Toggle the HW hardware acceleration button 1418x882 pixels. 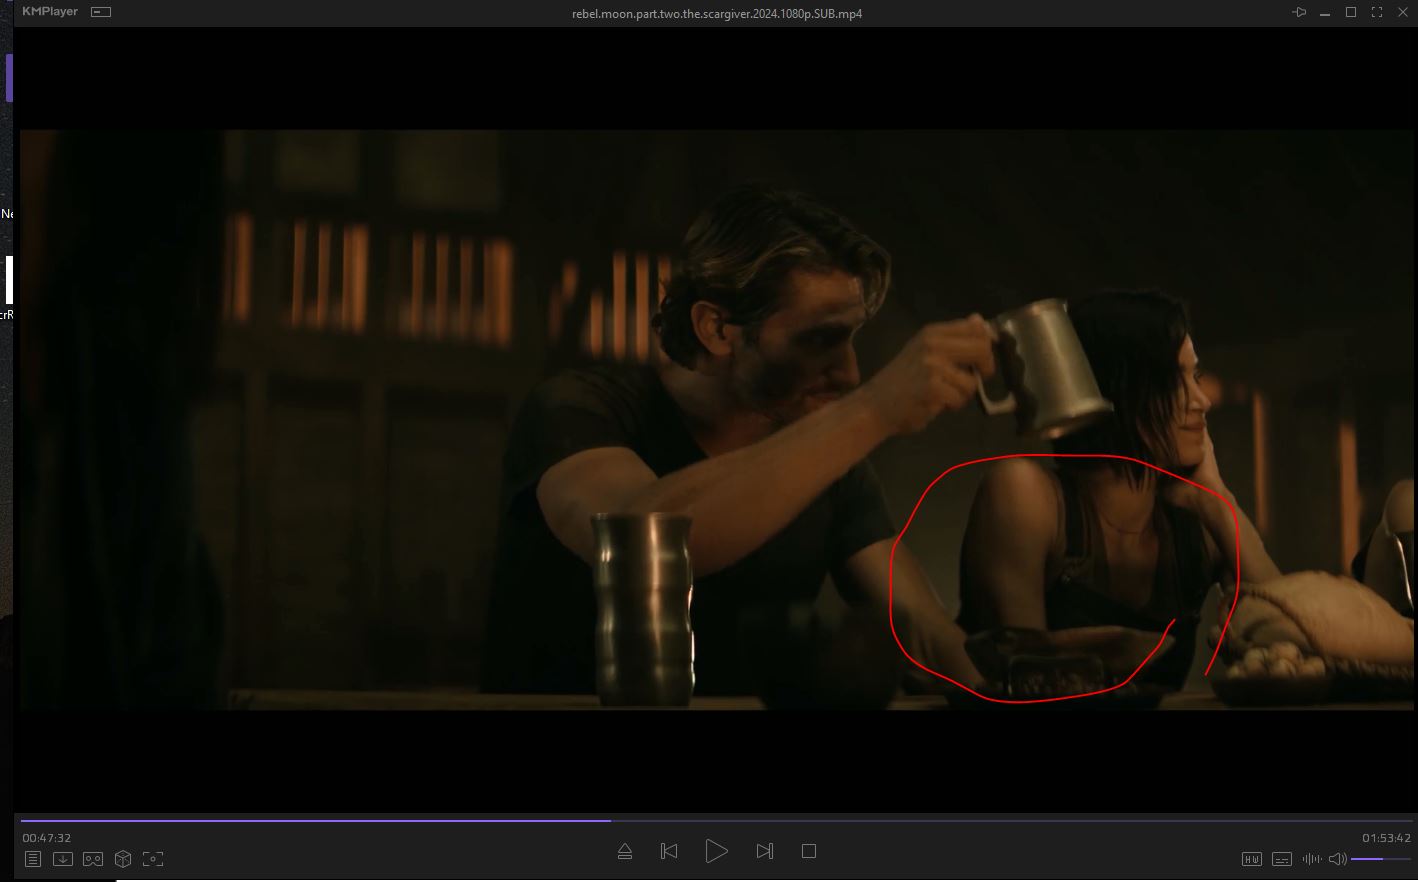coord(1252,859)
